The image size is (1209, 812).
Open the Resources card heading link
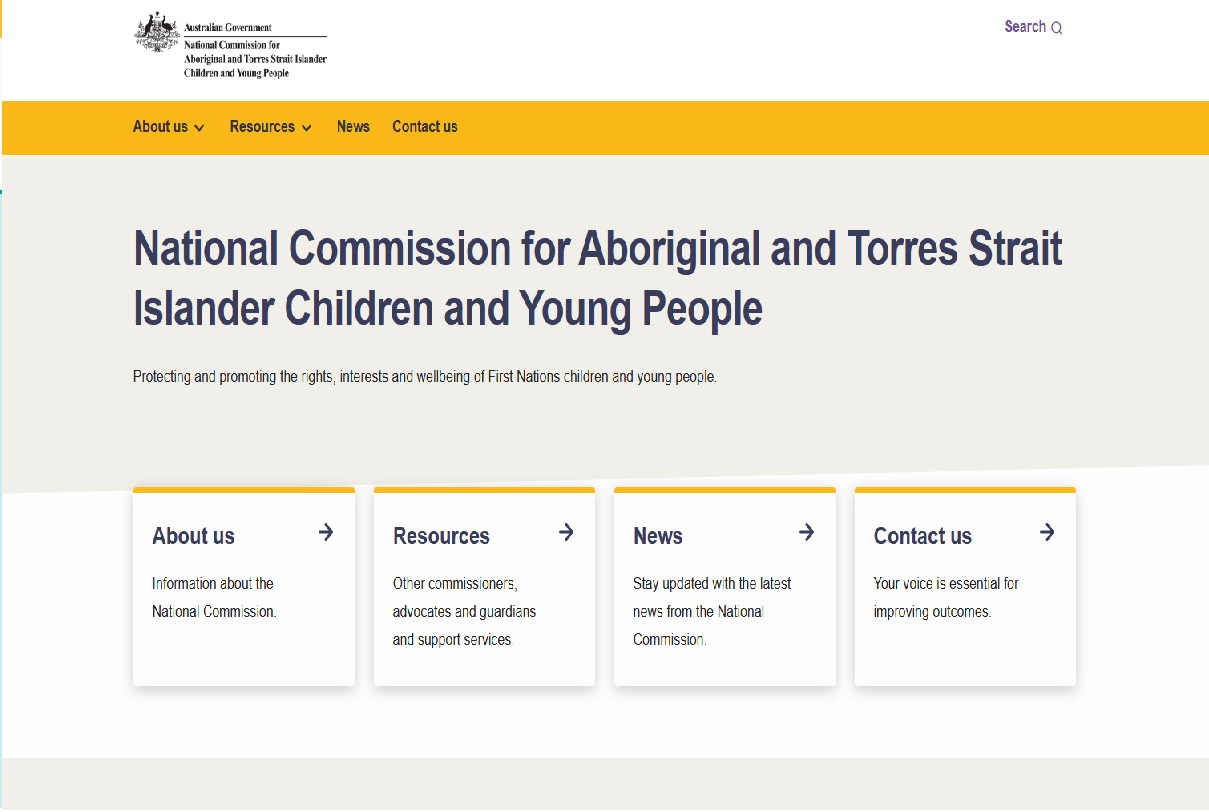(441, 536)
